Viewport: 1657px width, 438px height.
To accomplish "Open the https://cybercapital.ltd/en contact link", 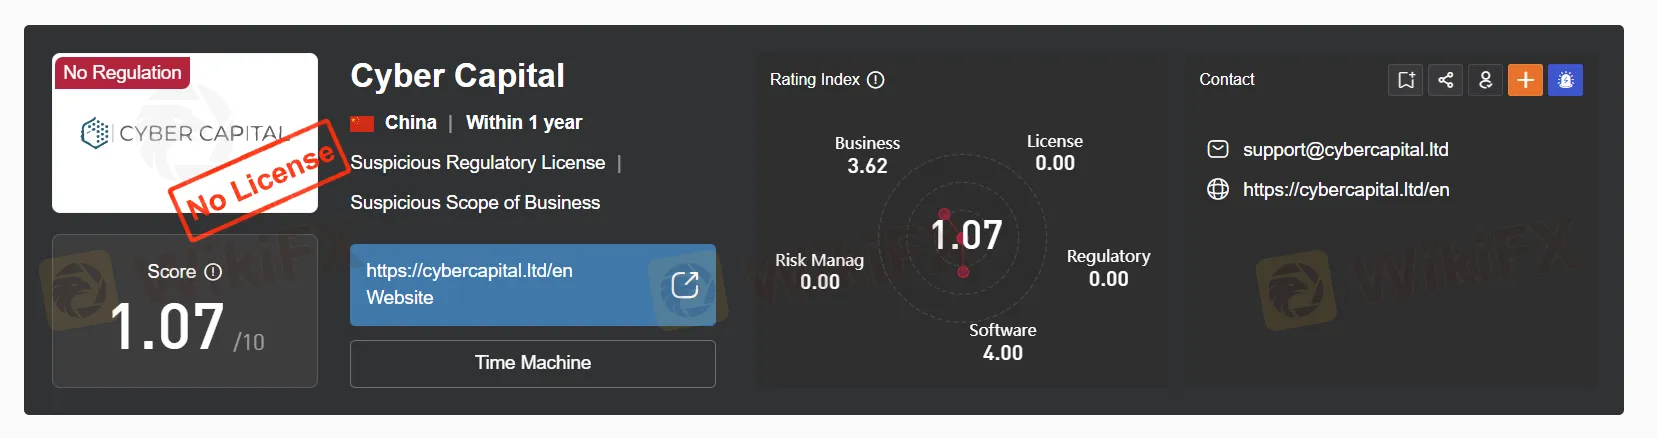I will pyautogui.click(x=1346, y=189).
